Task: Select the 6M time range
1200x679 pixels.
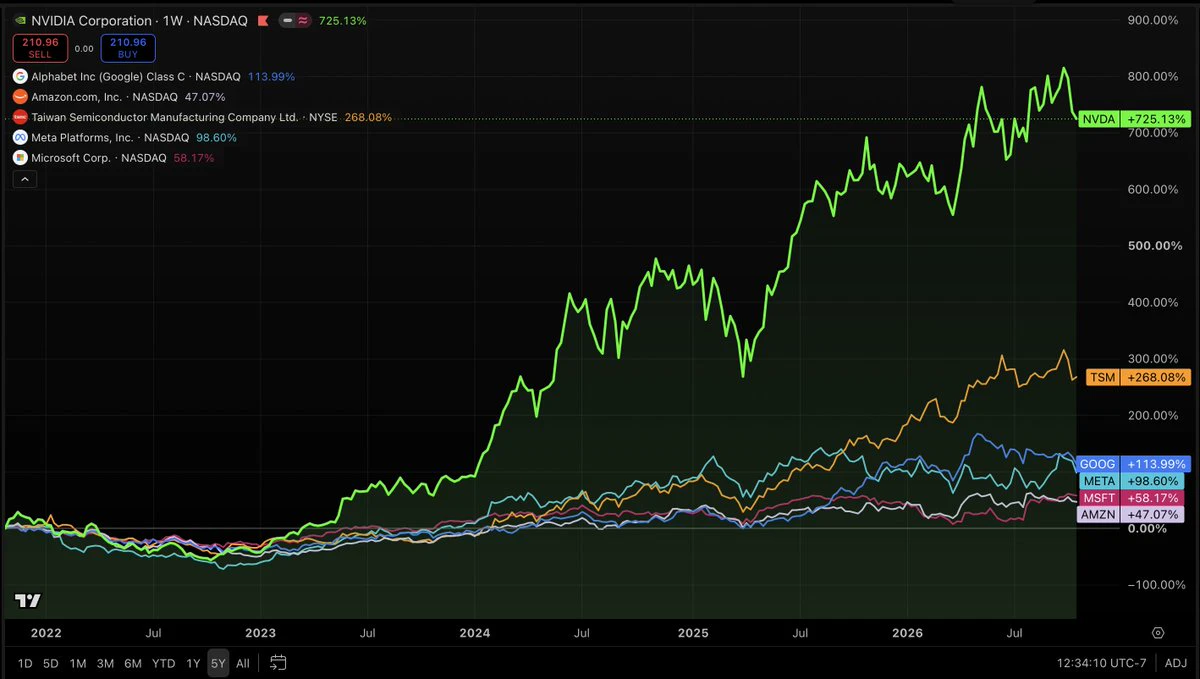Action: (133, 663)
